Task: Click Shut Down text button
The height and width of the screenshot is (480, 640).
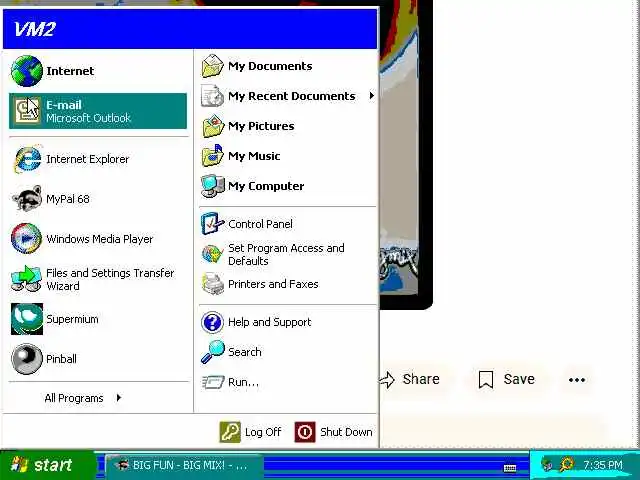Action: [346, 432]
